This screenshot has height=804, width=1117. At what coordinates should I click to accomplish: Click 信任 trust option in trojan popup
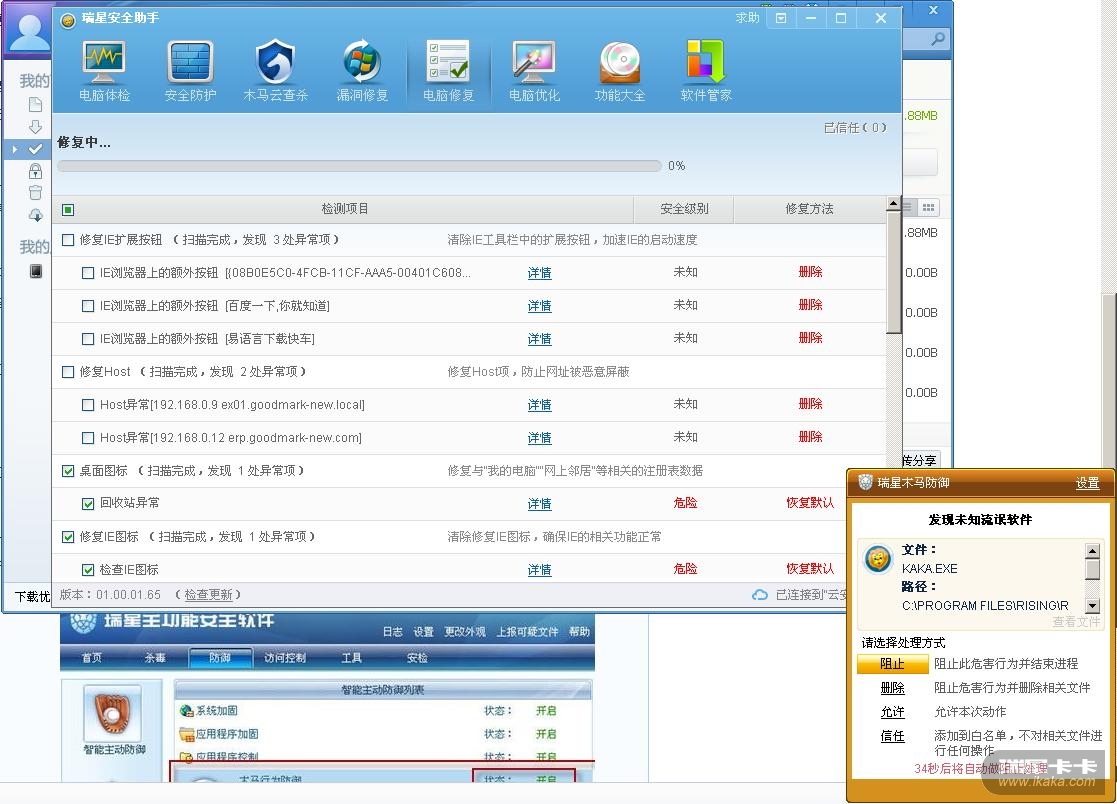(893, 736)
